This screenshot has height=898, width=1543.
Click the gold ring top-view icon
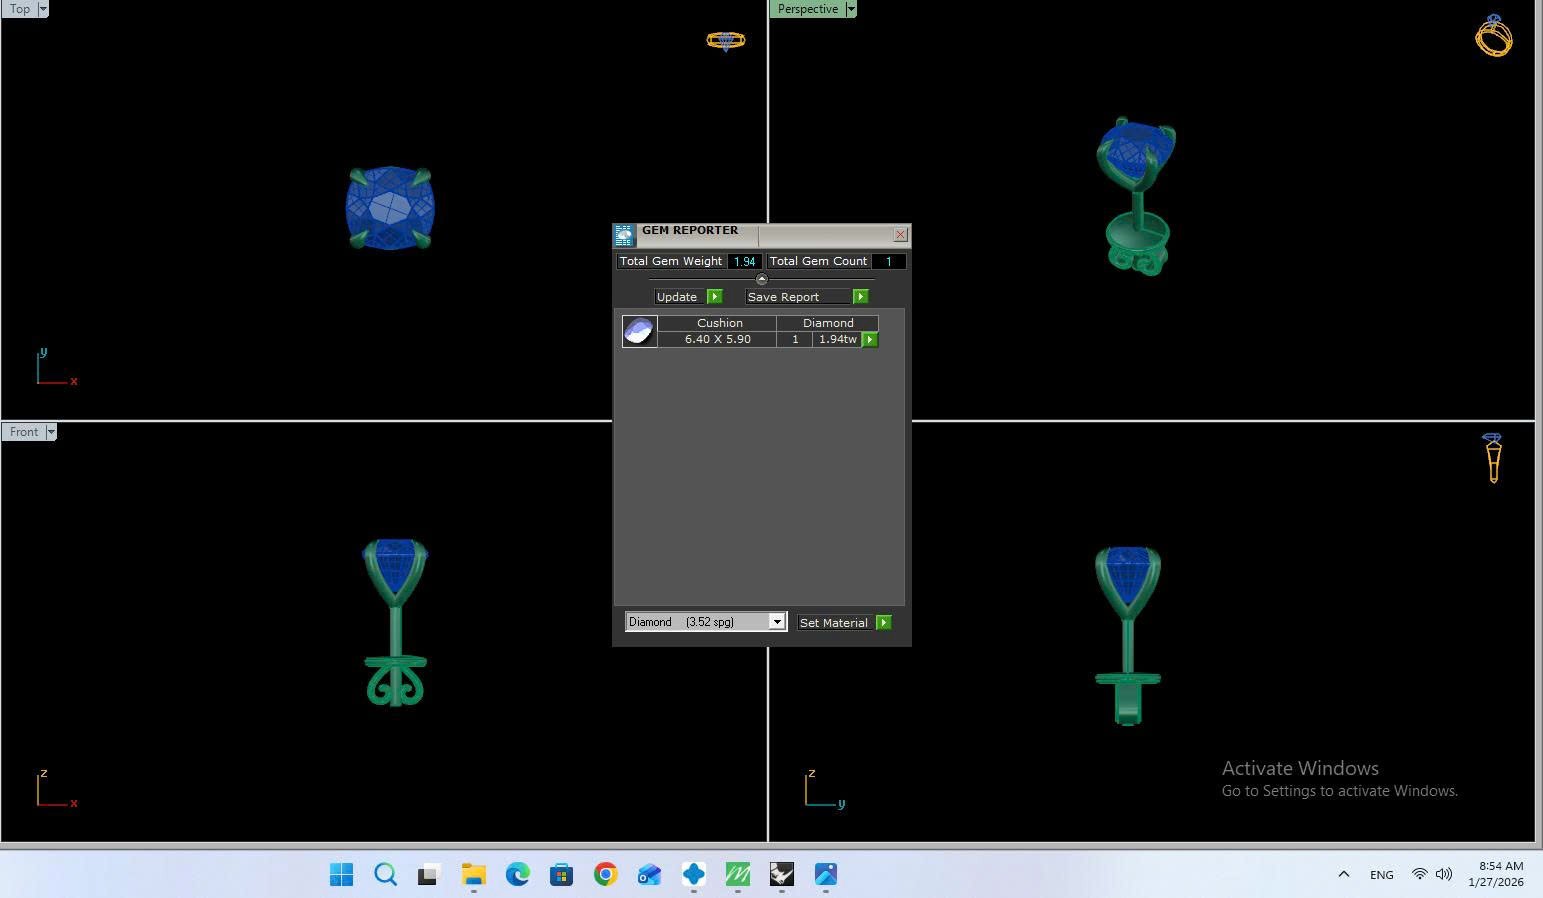[725, 41]
